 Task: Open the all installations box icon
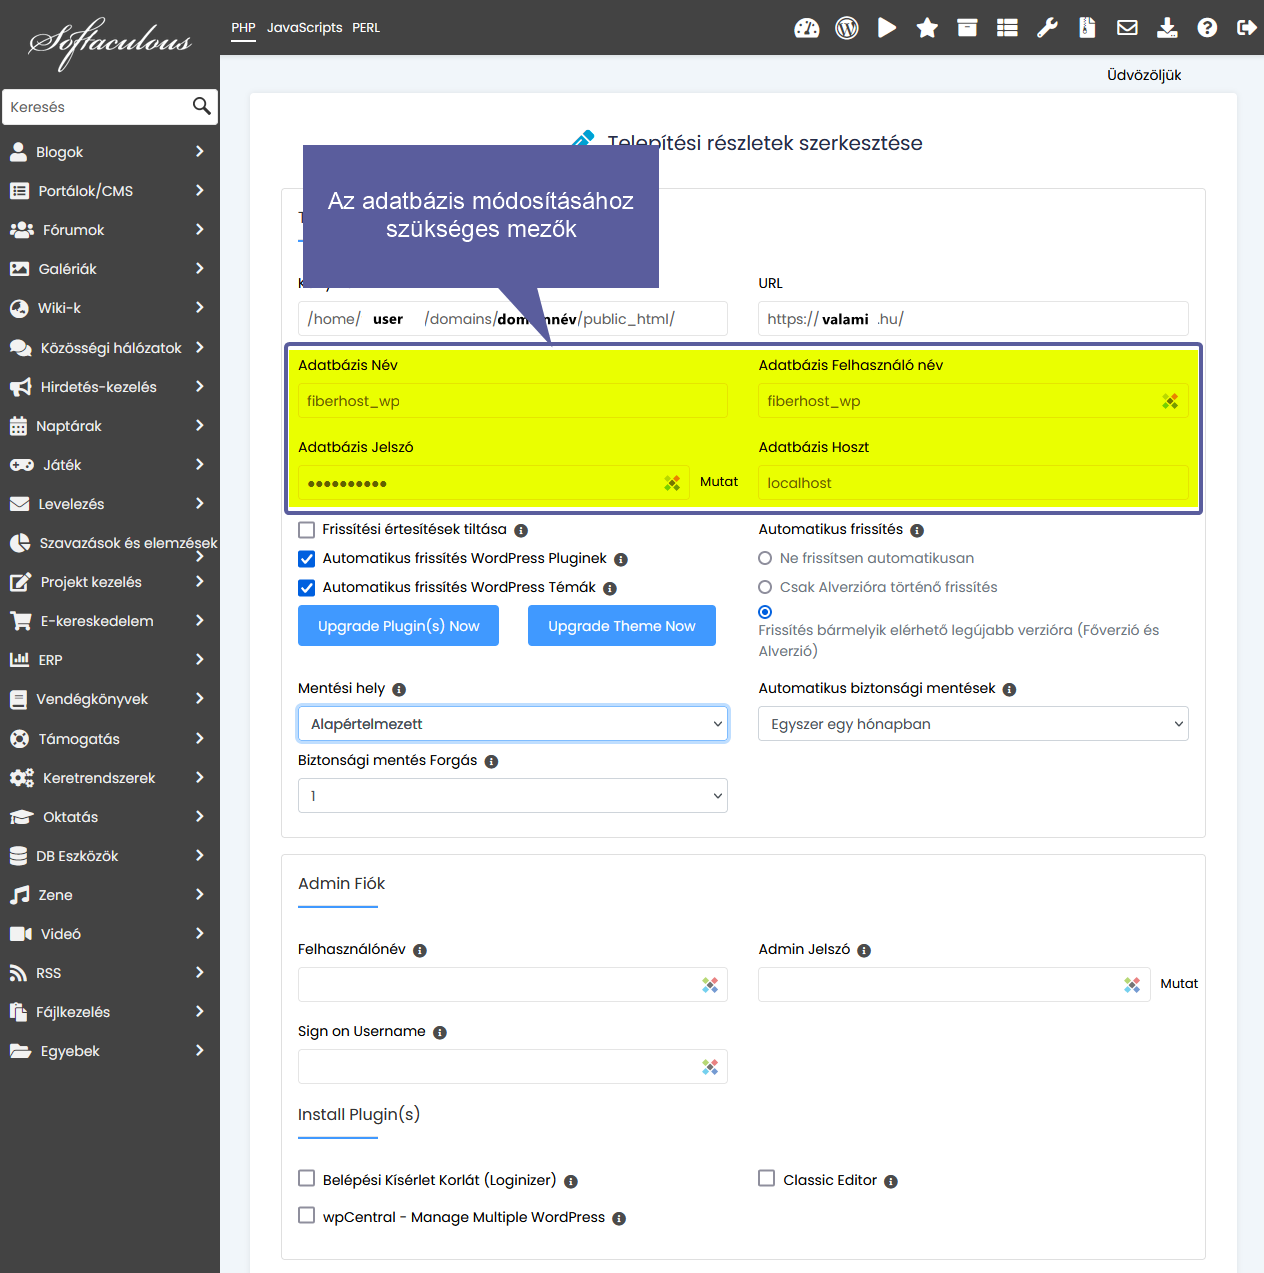[967, 28]
